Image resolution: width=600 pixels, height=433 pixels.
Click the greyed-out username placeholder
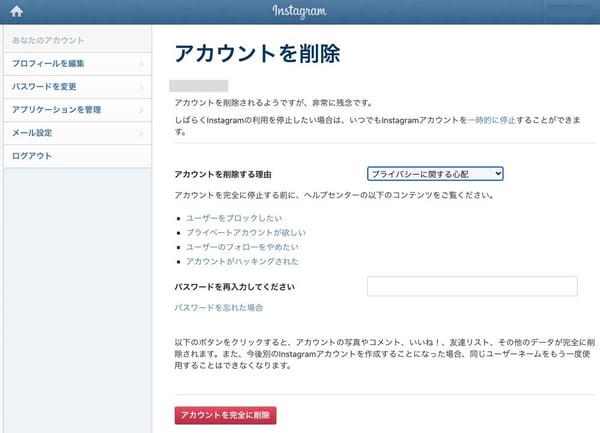pyautogui.click(x=199, y=86)
